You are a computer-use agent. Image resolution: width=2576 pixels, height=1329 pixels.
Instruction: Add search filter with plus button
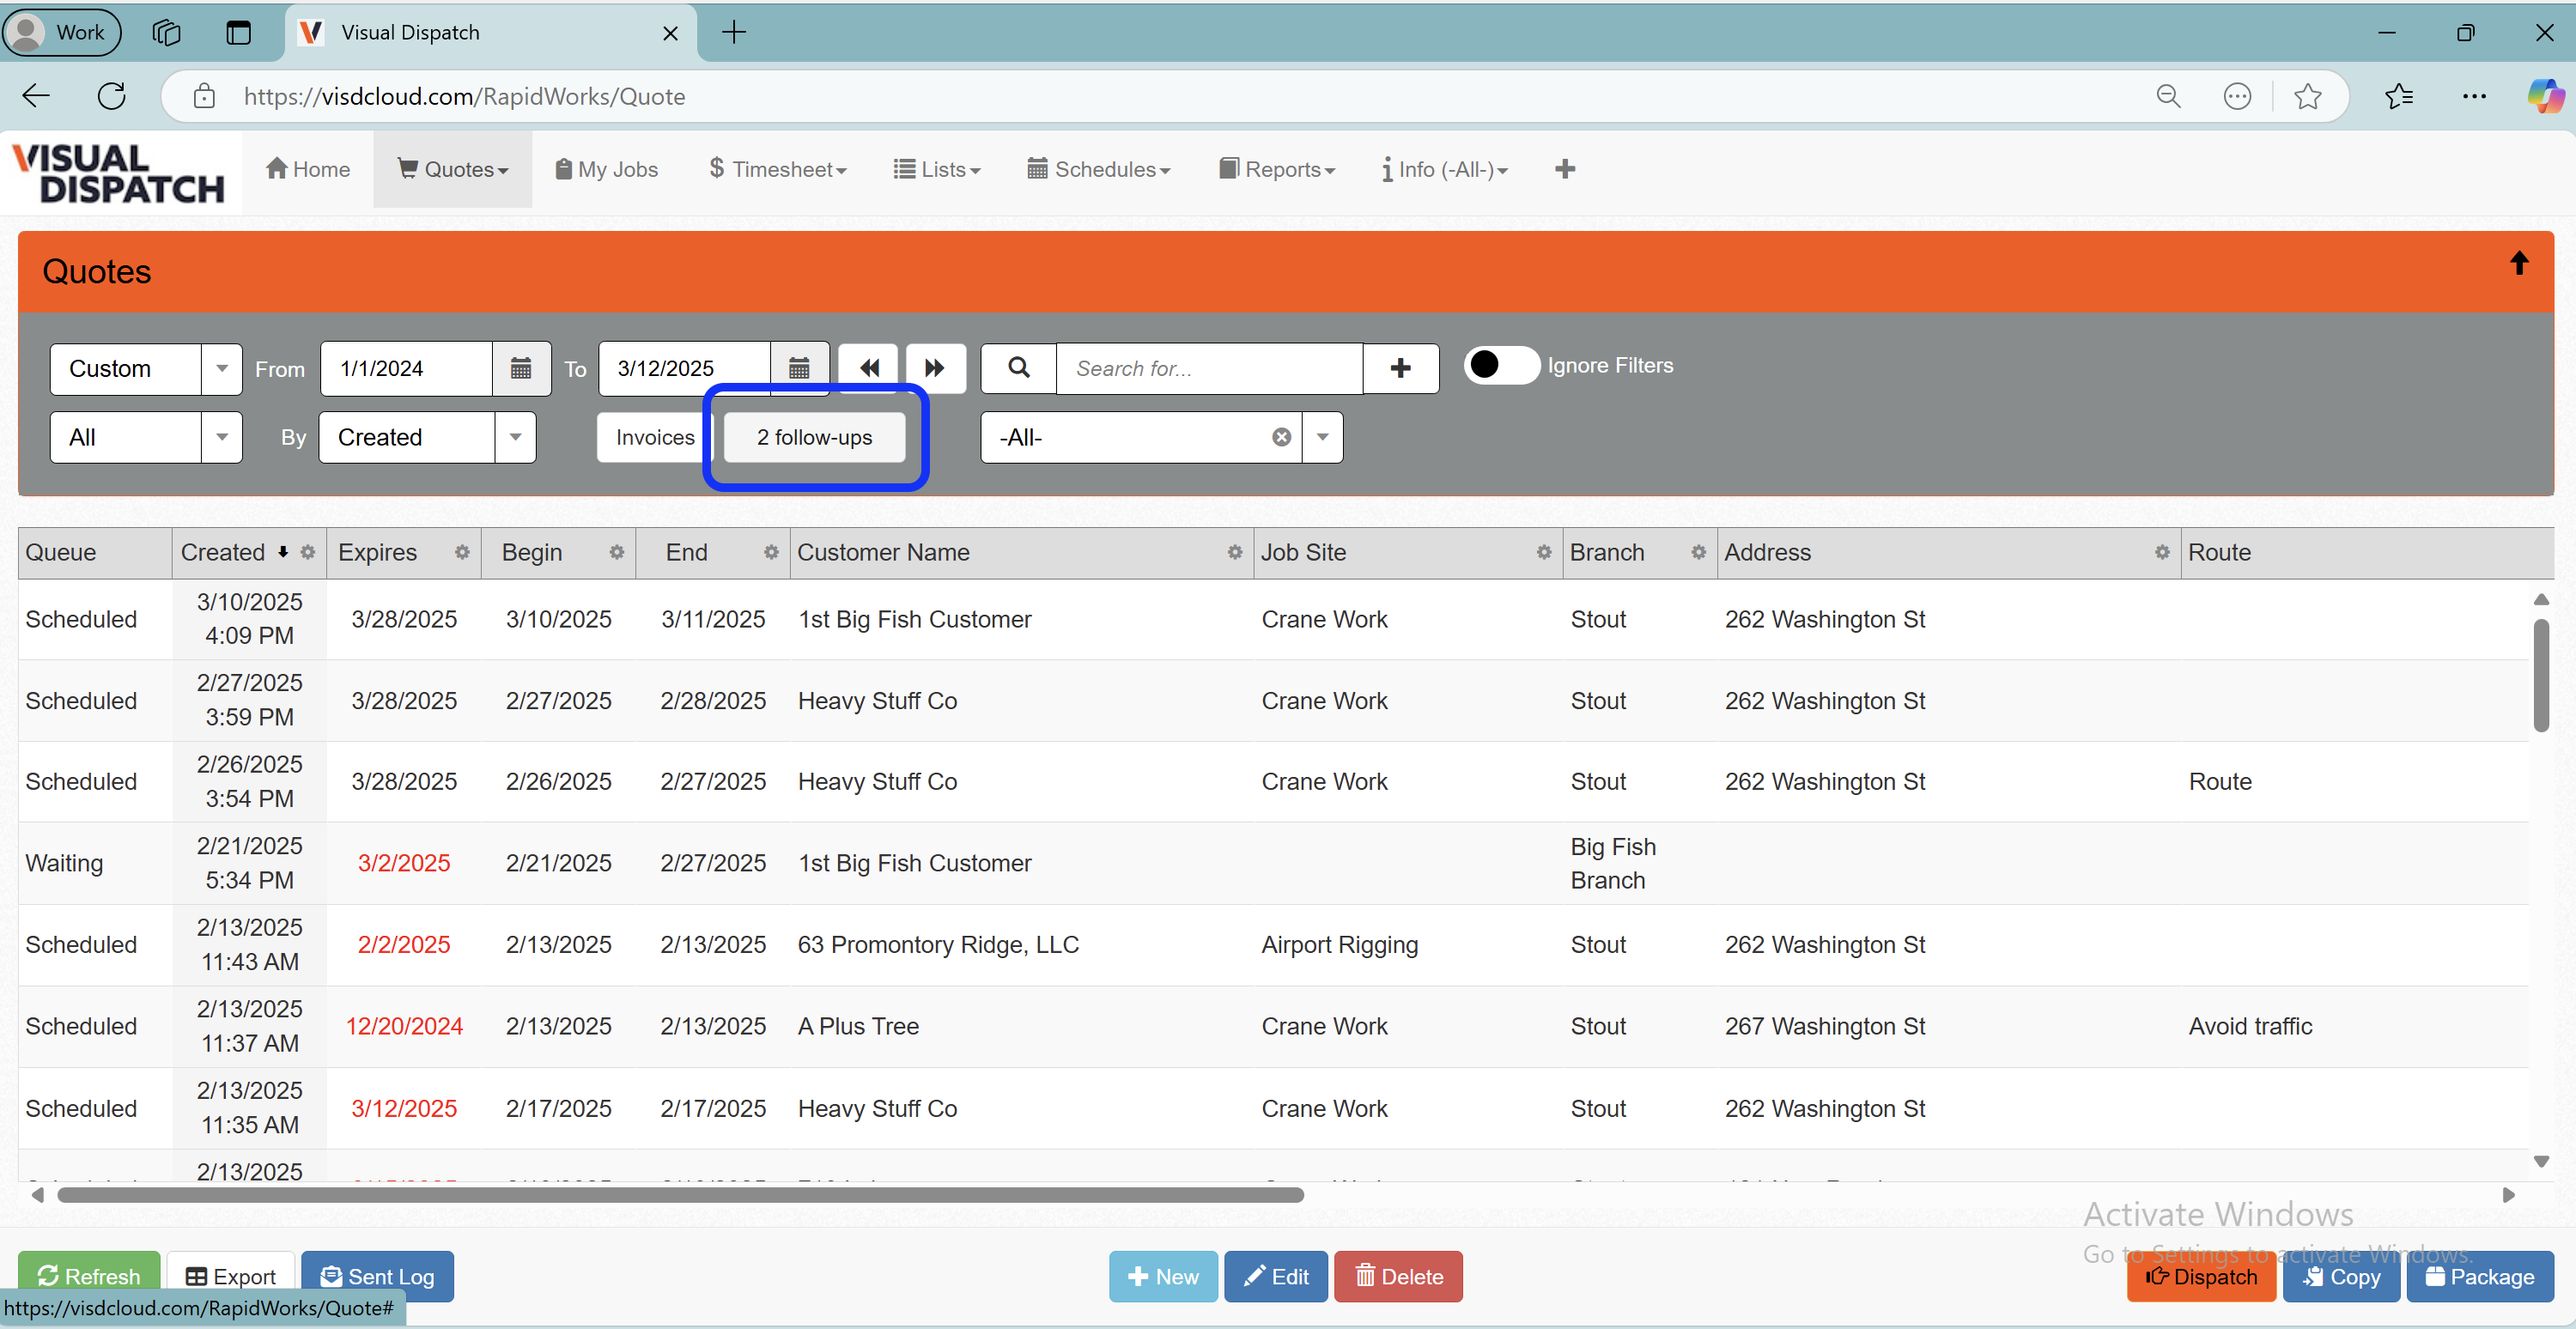point(1401,368)
